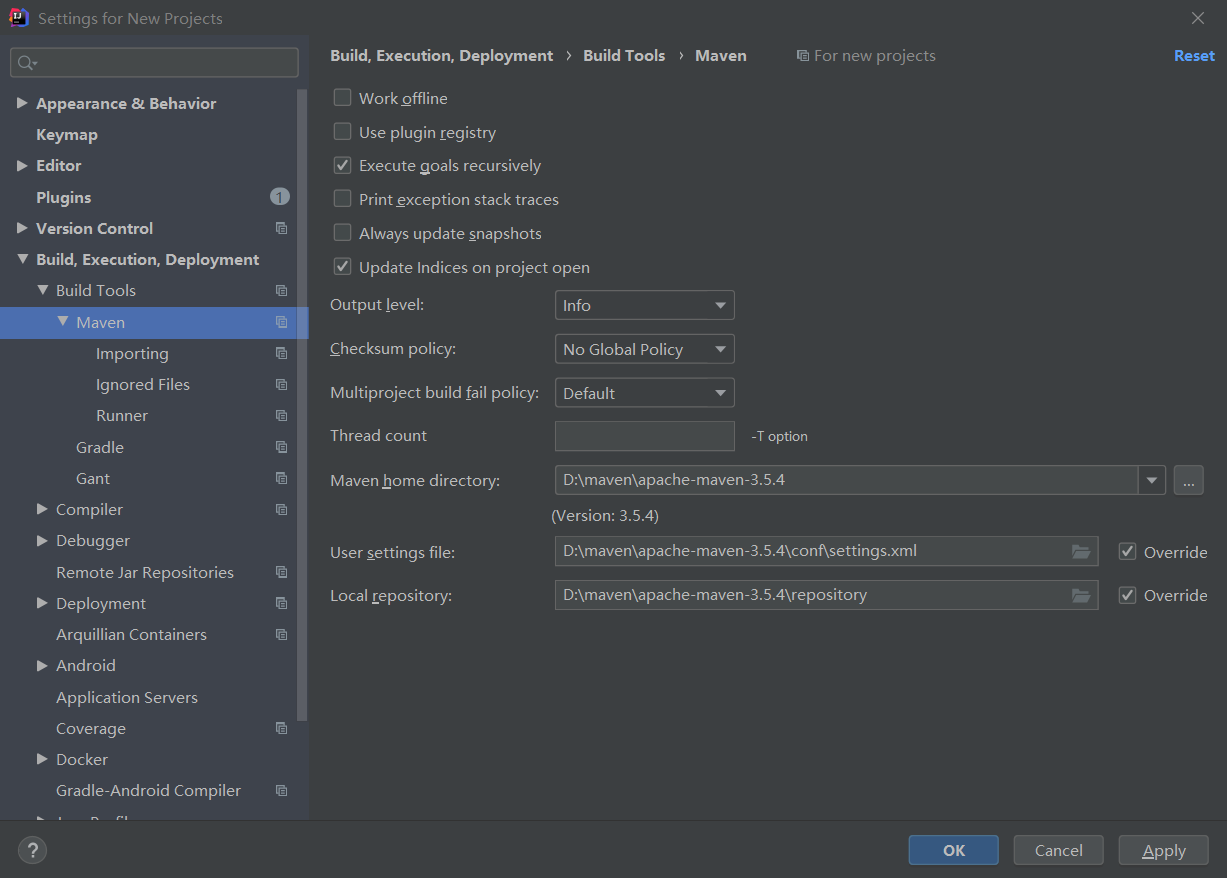Viewport: 1227px width, 878px height.
Task: Open the Checksum policy combo box
Action: pos(644,349)
